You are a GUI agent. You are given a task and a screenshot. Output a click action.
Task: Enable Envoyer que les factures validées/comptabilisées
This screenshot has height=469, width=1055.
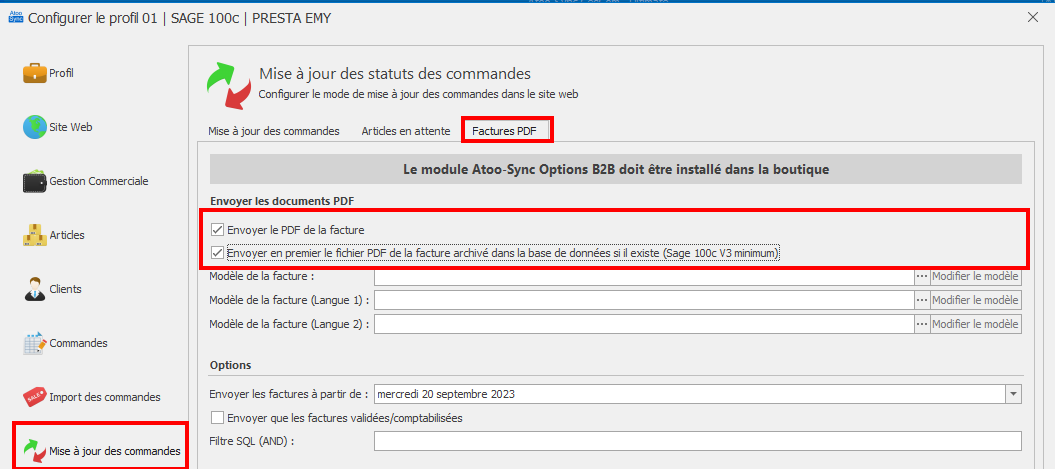point(217,418)
